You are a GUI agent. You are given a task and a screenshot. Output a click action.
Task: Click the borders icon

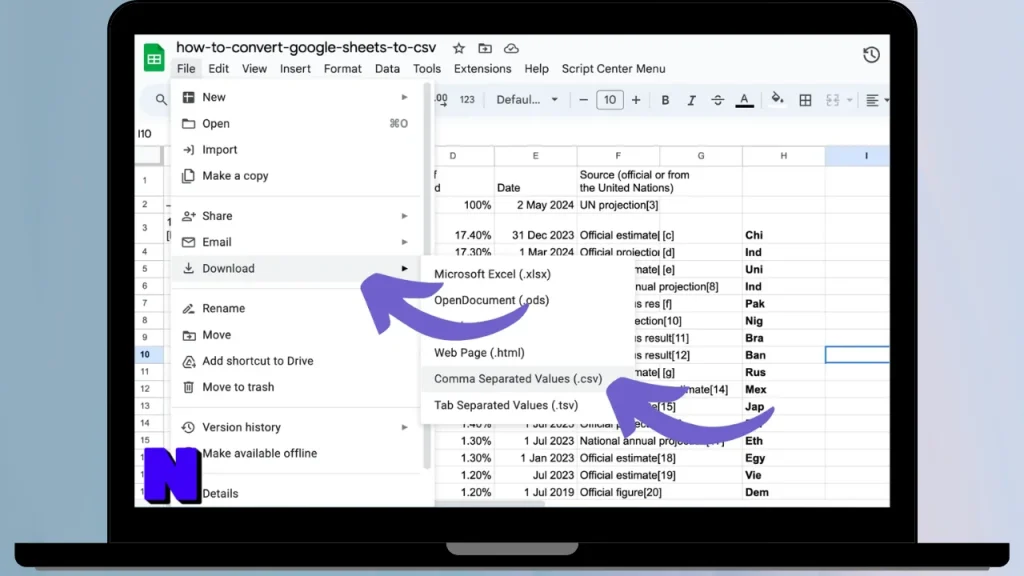805,100
